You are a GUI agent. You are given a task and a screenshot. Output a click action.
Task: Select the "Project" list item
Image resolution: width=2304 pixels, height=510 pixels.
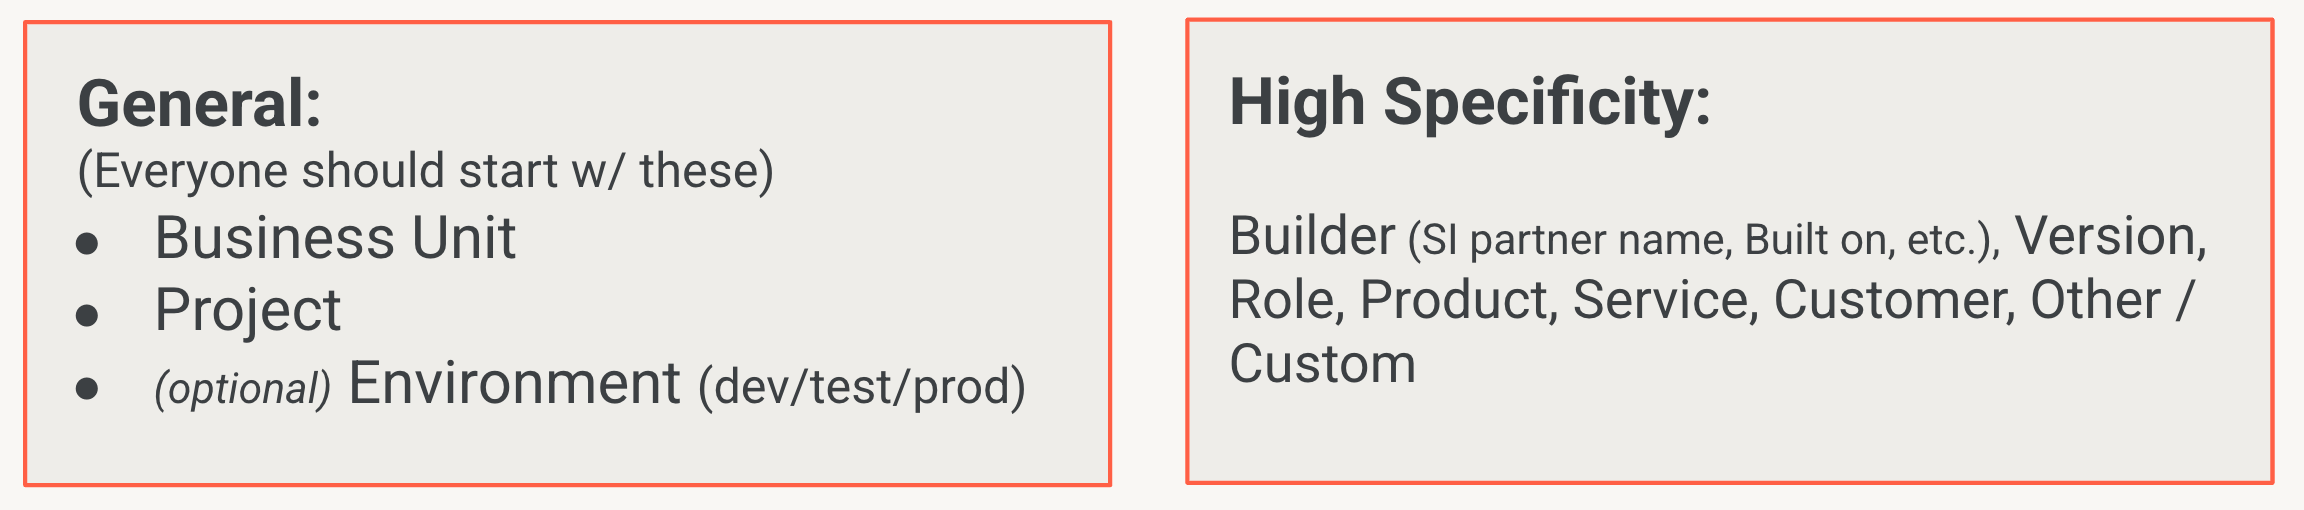(x=247, y=310)
